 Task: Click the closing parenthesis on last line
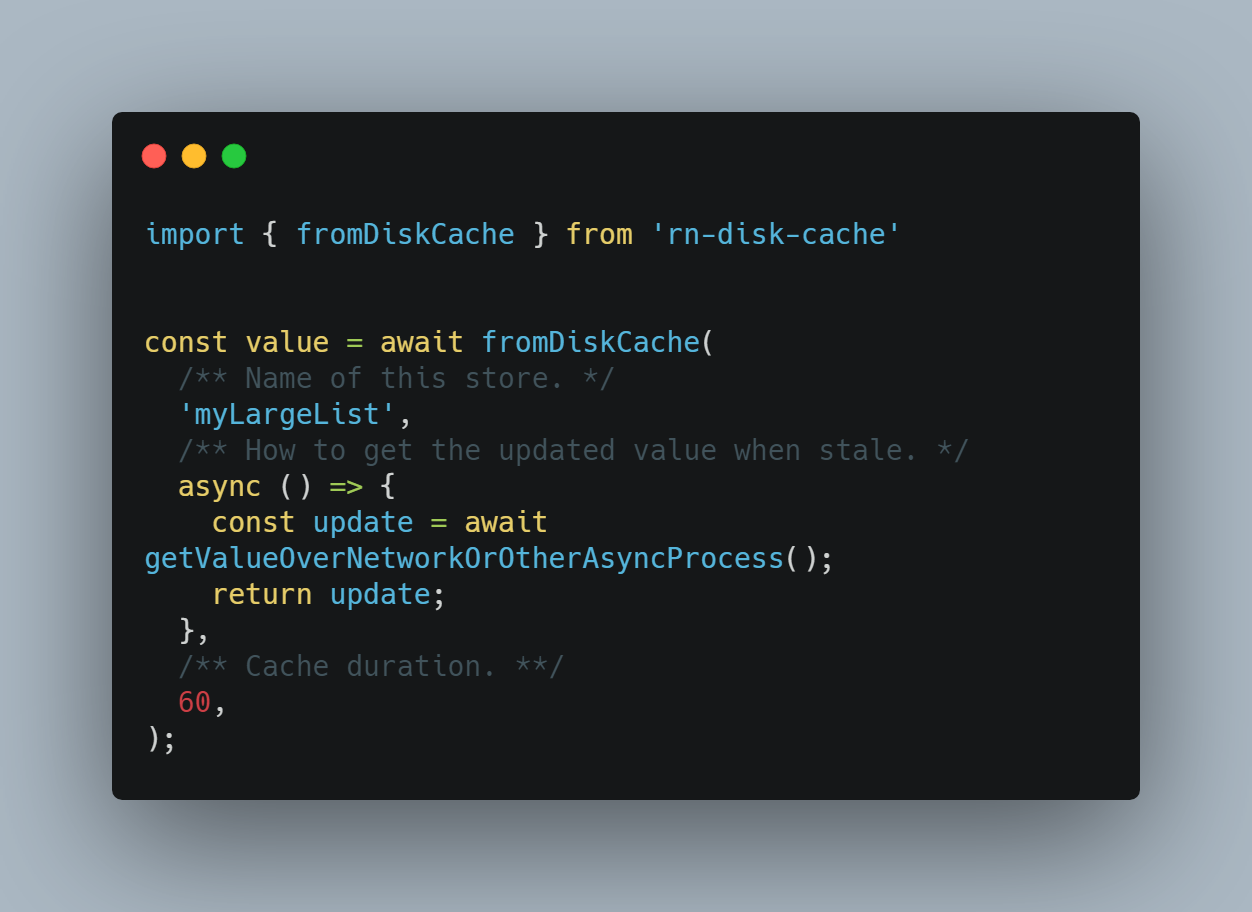tap(153, 738)
